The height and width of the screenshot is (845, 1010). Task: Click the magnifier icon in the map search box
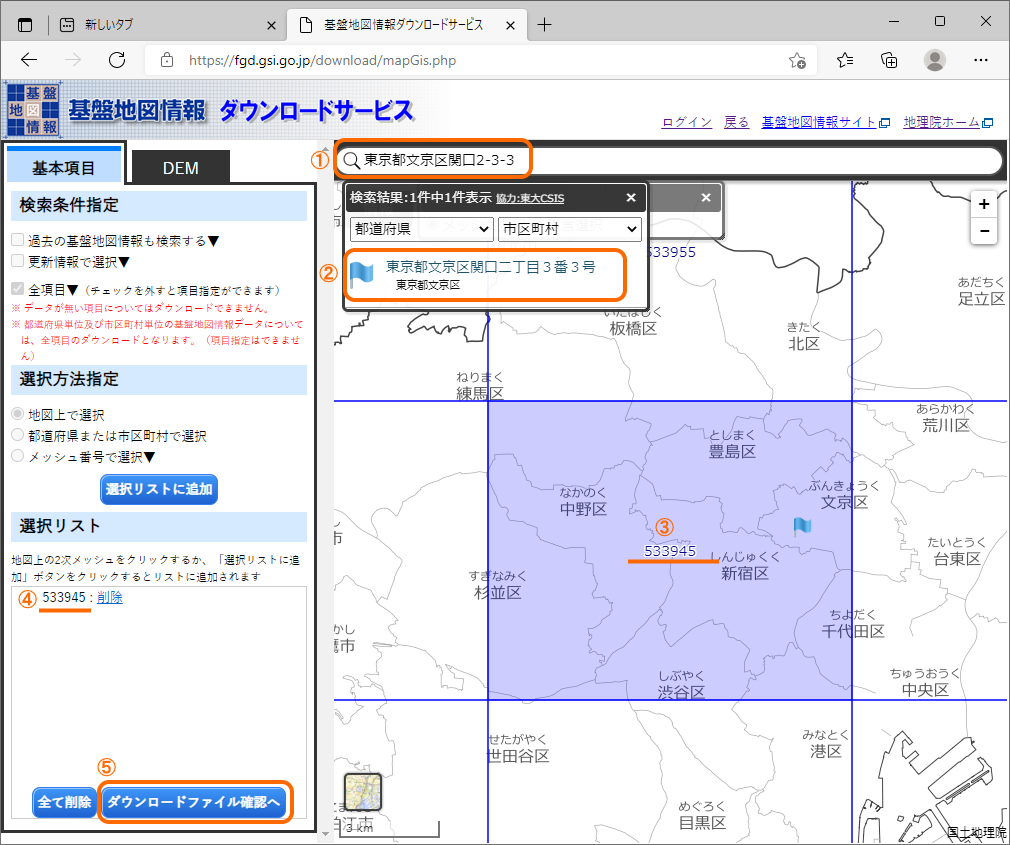point(351,160)
